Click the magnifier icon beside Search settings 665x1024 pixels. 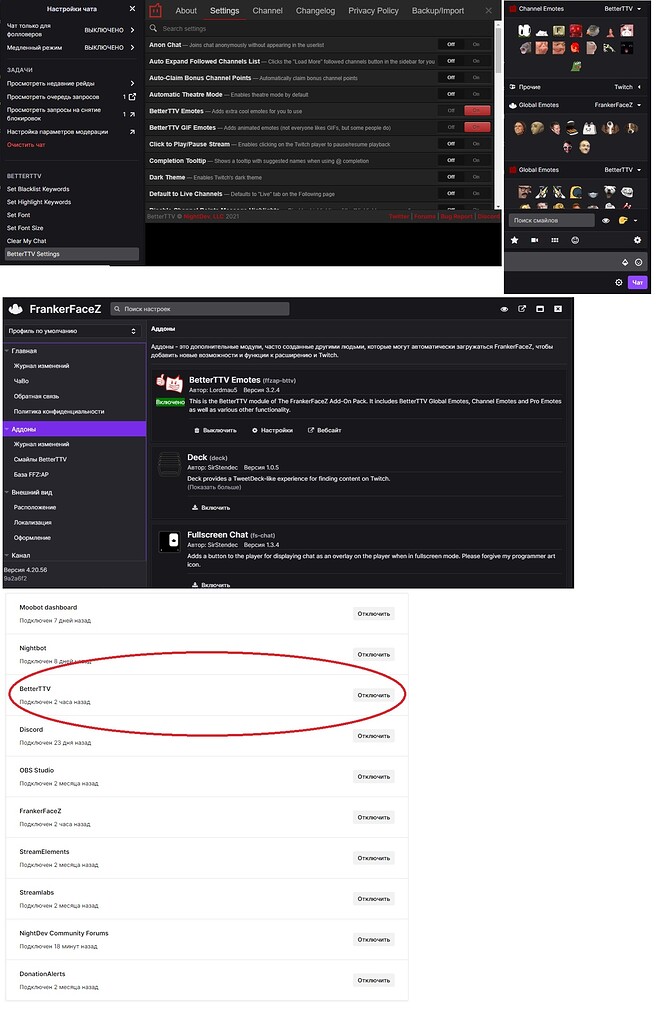tap(154, 28)
